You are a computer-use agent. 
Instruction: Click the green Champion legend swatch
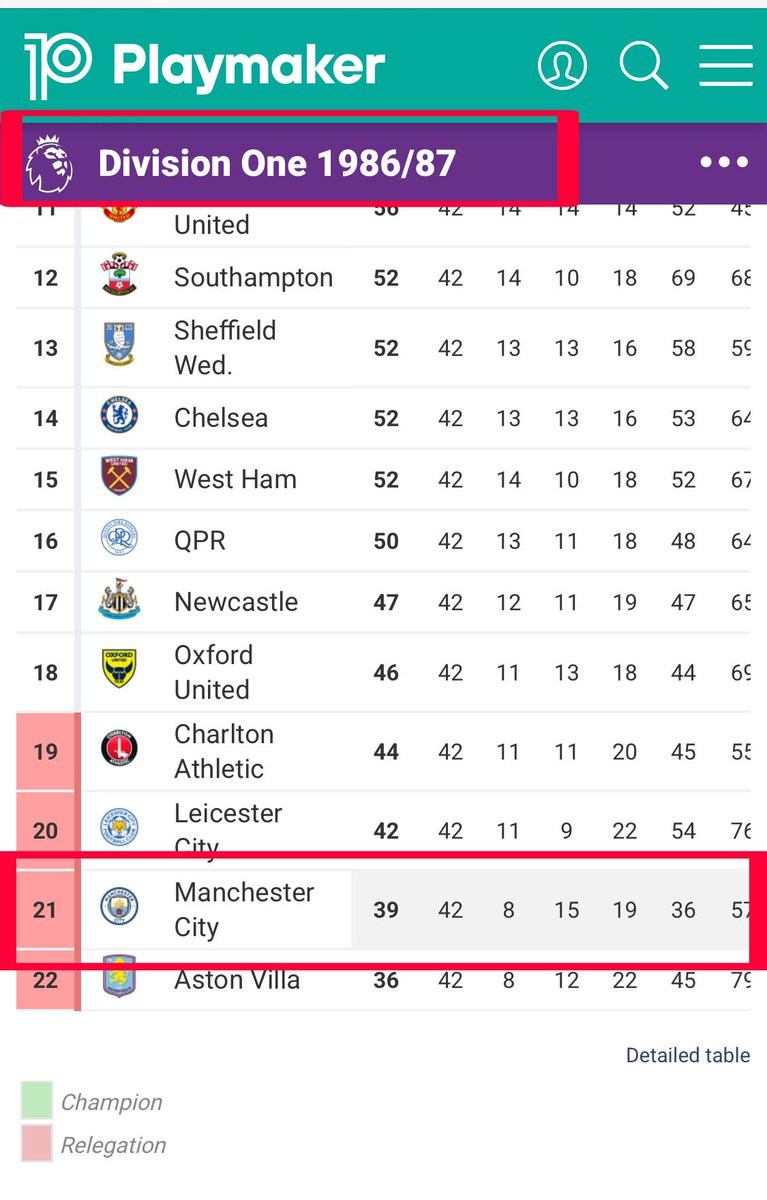click(36, 1101)
